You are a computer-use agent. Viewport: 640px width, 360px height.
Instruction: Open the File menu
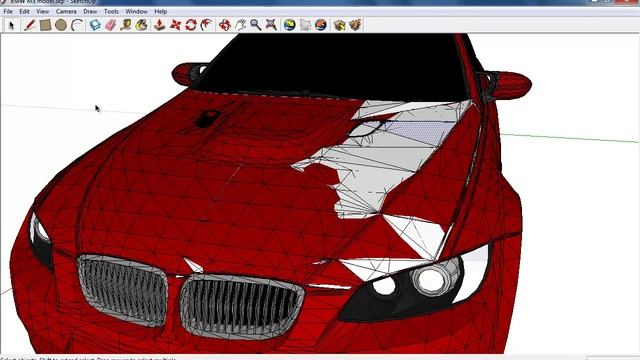pyautogui.click(x=8, y=11)
